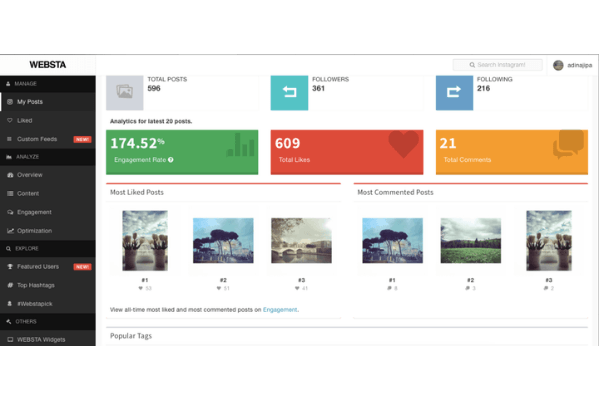
Task: Open the Liked menu item
Action: [48, 120]
